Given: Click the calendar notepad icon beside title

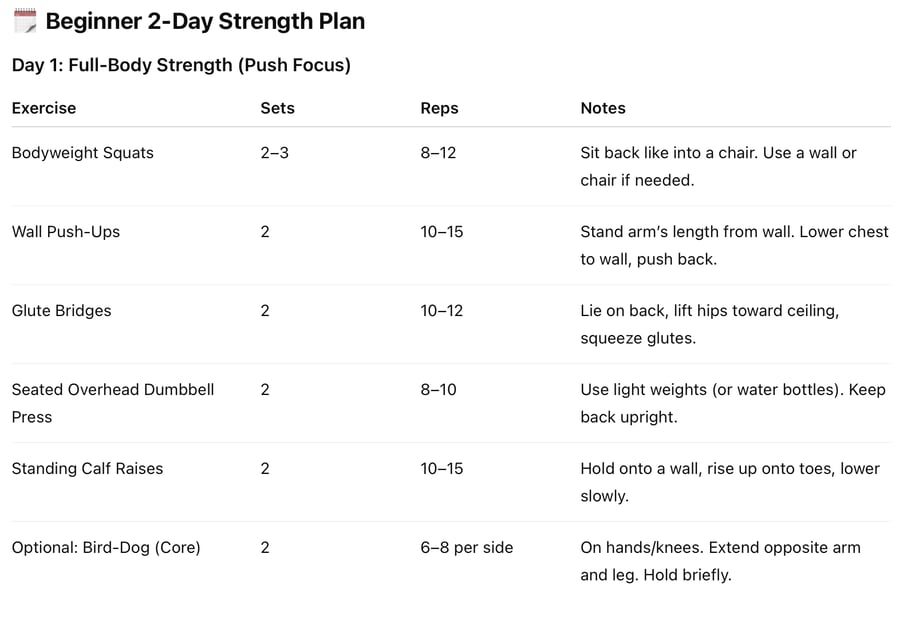Looking at the screenshot, I should coord(25,21).
